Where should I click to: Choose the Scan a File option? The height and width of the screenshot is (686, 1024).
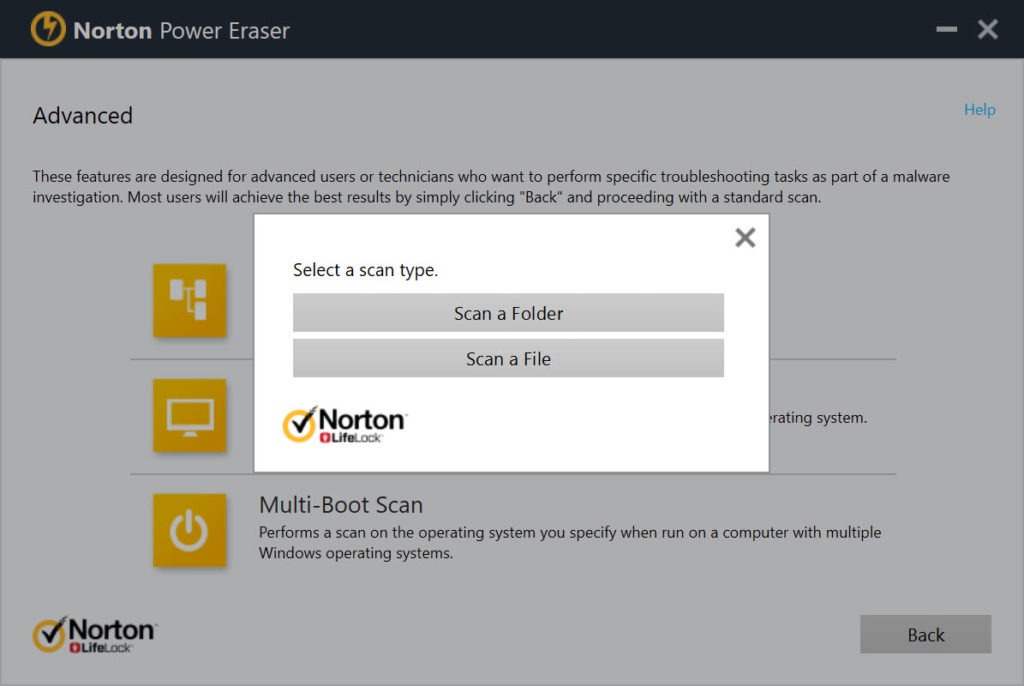pyautogui.click(x=508, y=358)
